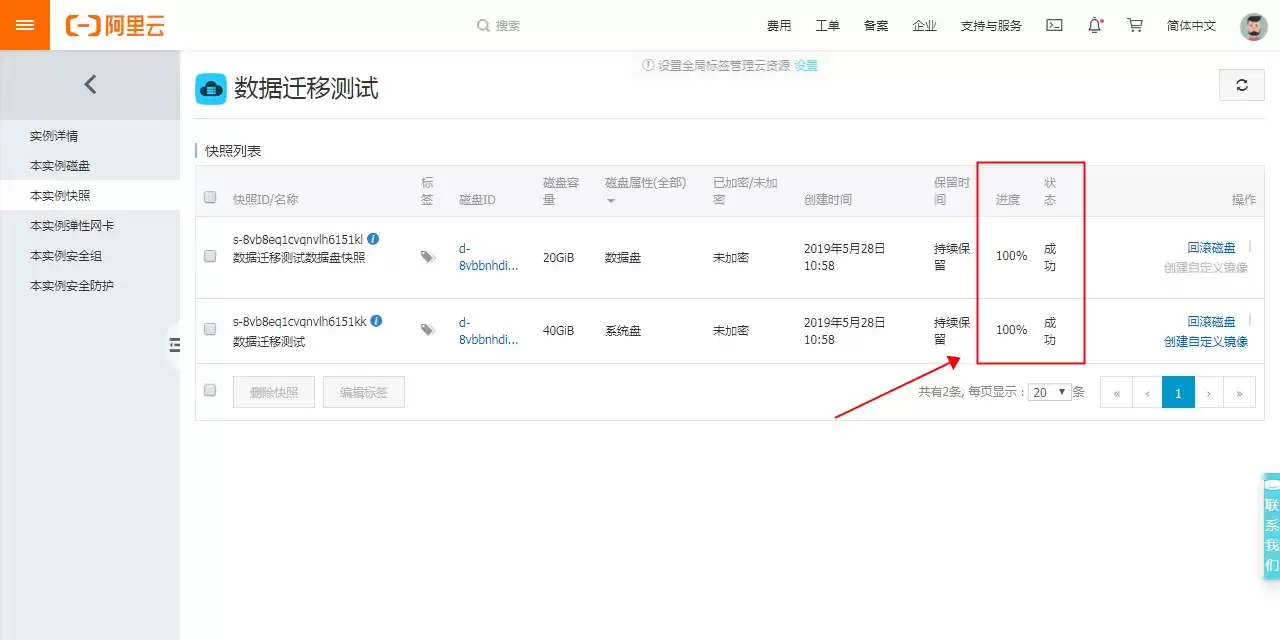1280x640 pixels.
Task: Click the search box in top bar
Action: [x=560, y=26]
